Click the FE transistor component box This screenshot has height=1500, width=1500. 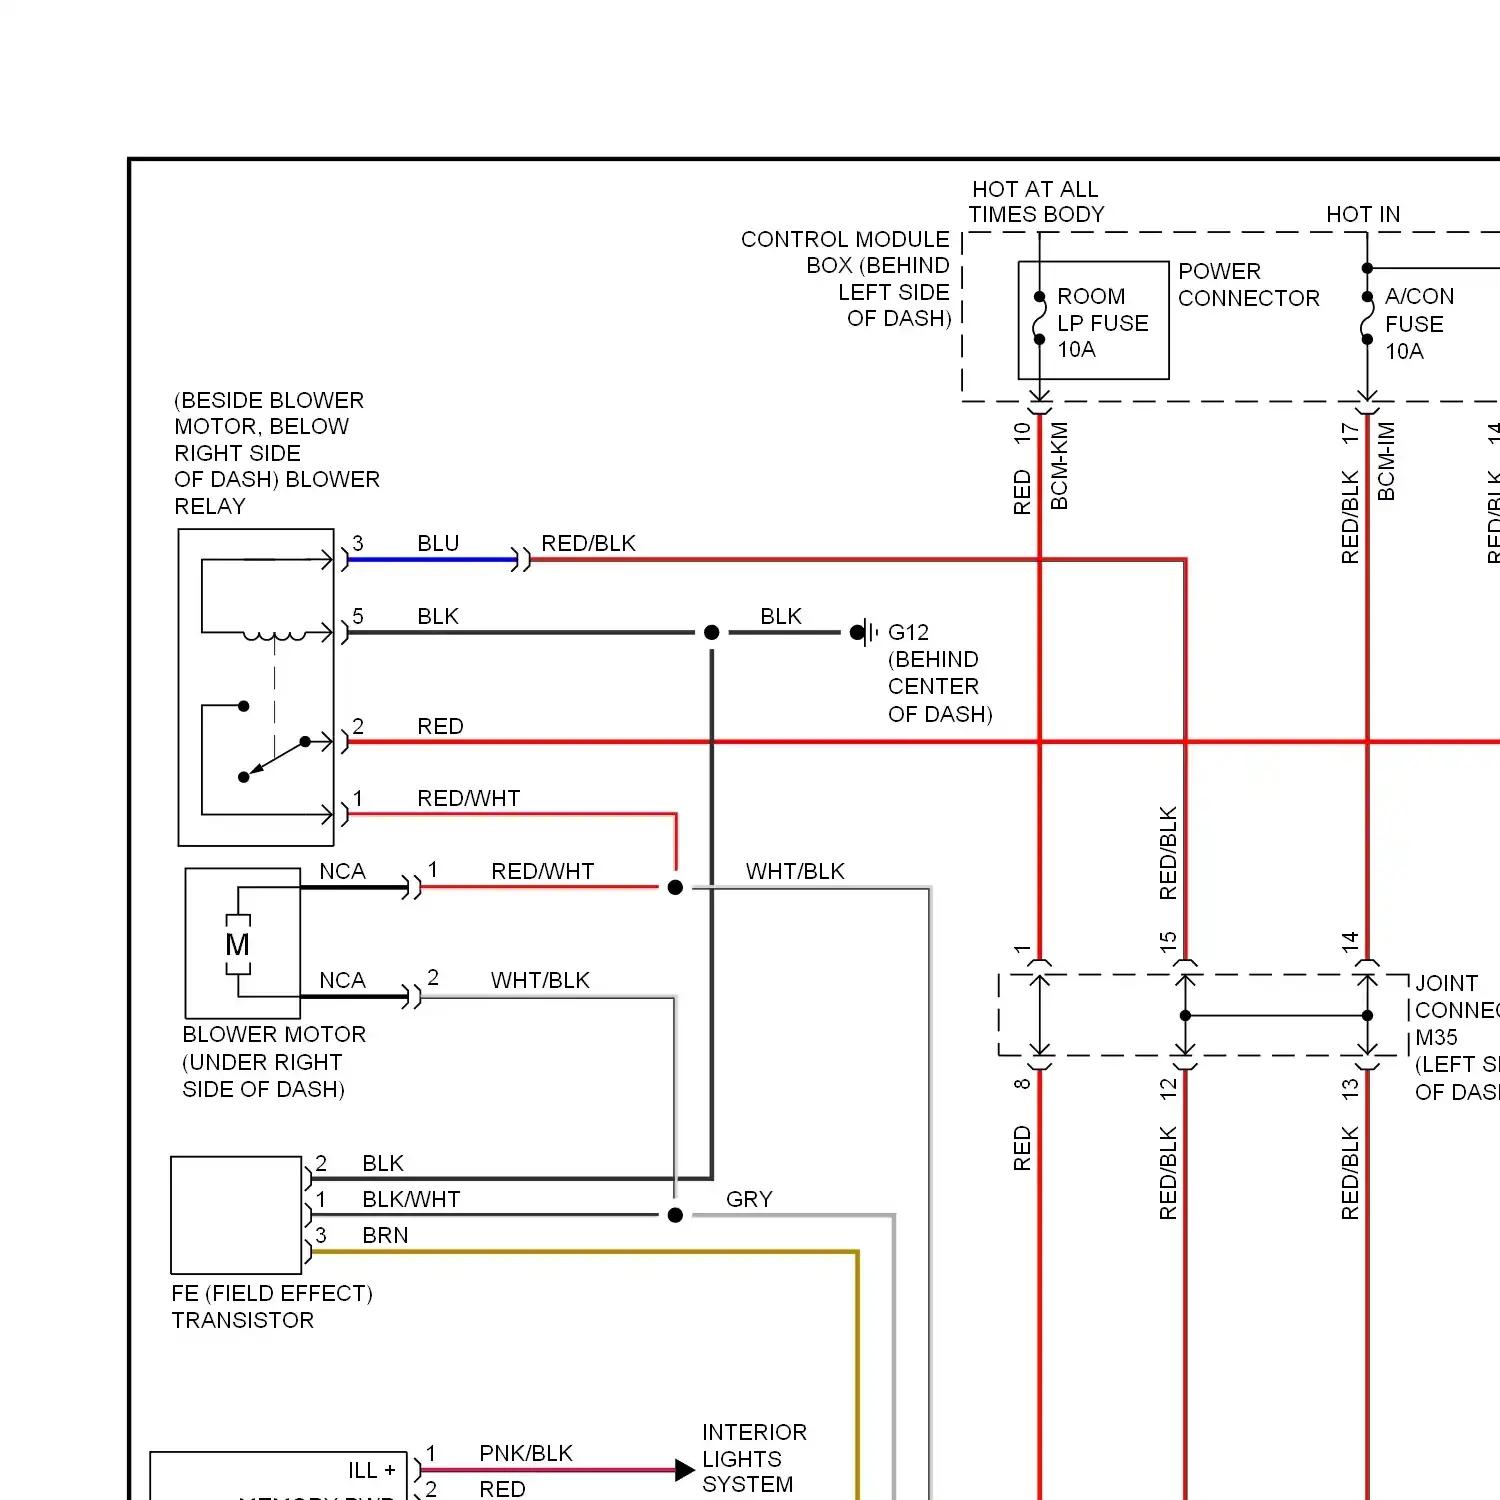[x=236, y=1215]
